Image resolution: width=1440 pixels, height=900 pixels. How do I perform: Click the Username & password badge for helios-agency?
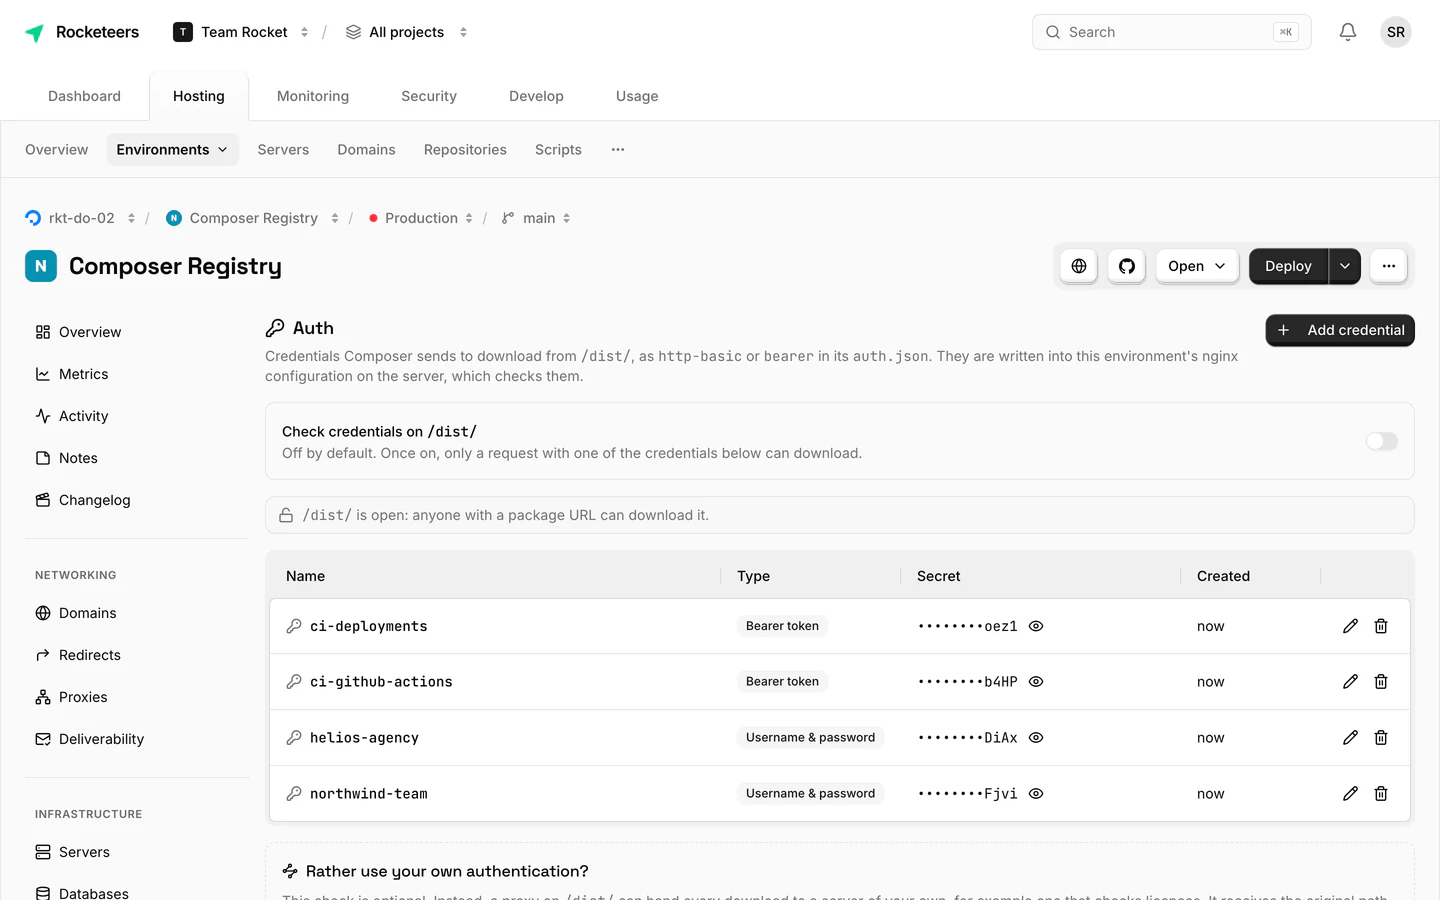[x=810, y=738]
